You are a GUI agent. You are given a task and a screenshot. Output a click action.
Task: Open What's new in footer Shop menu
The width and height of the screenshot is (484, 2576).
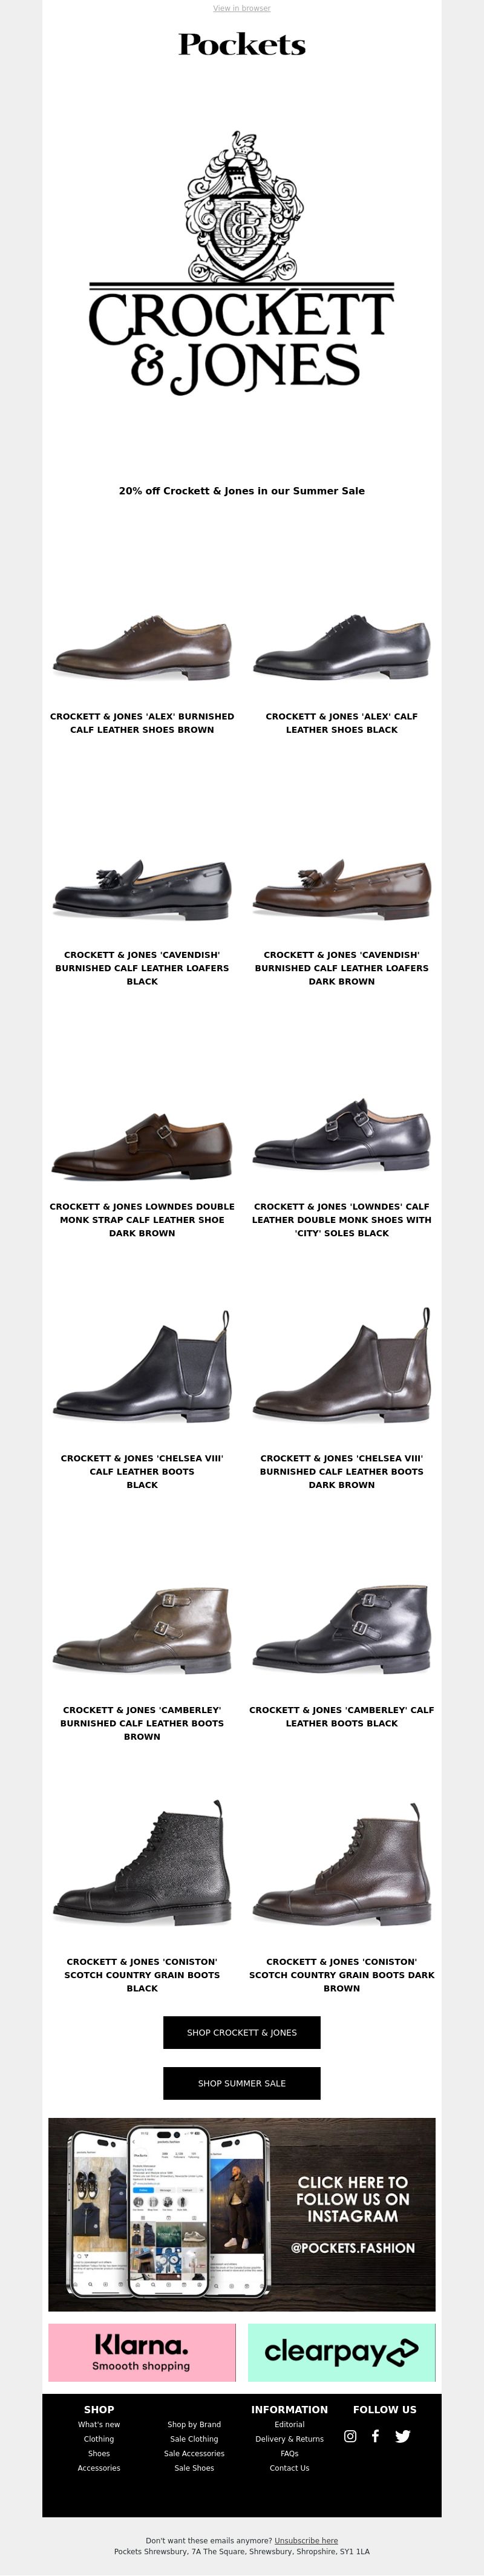(x=99, y=2424)
